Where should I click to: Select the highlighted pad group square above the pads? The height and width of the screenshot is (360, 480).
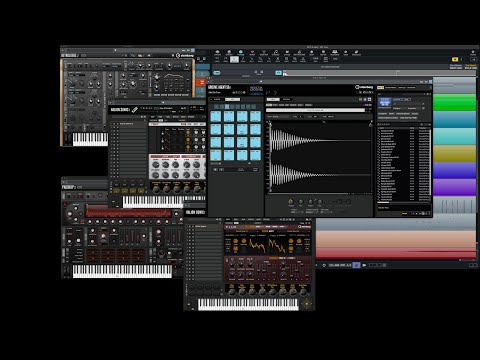(x=227, y=107)
